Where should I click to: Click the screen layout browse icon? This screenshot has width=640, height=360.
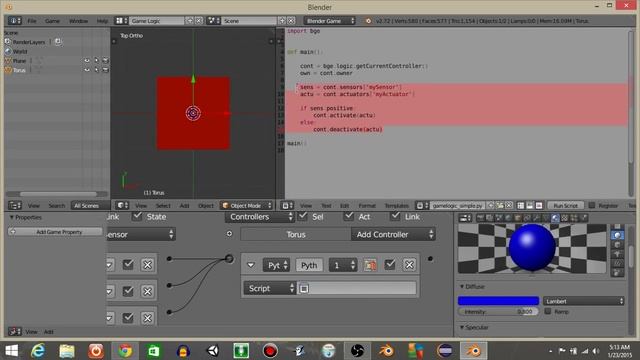pyautogui.click(x=121, y=20)
